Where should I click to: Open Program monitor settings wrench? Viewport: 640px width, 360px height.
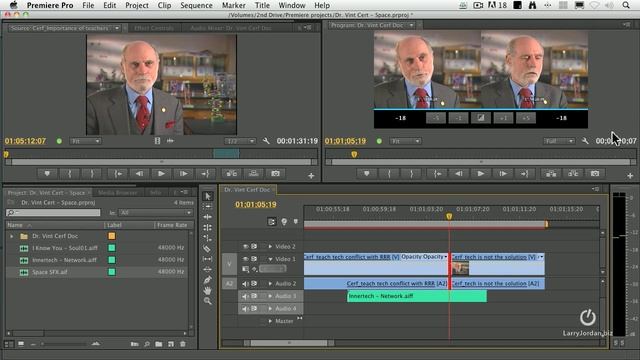point(585,141)
